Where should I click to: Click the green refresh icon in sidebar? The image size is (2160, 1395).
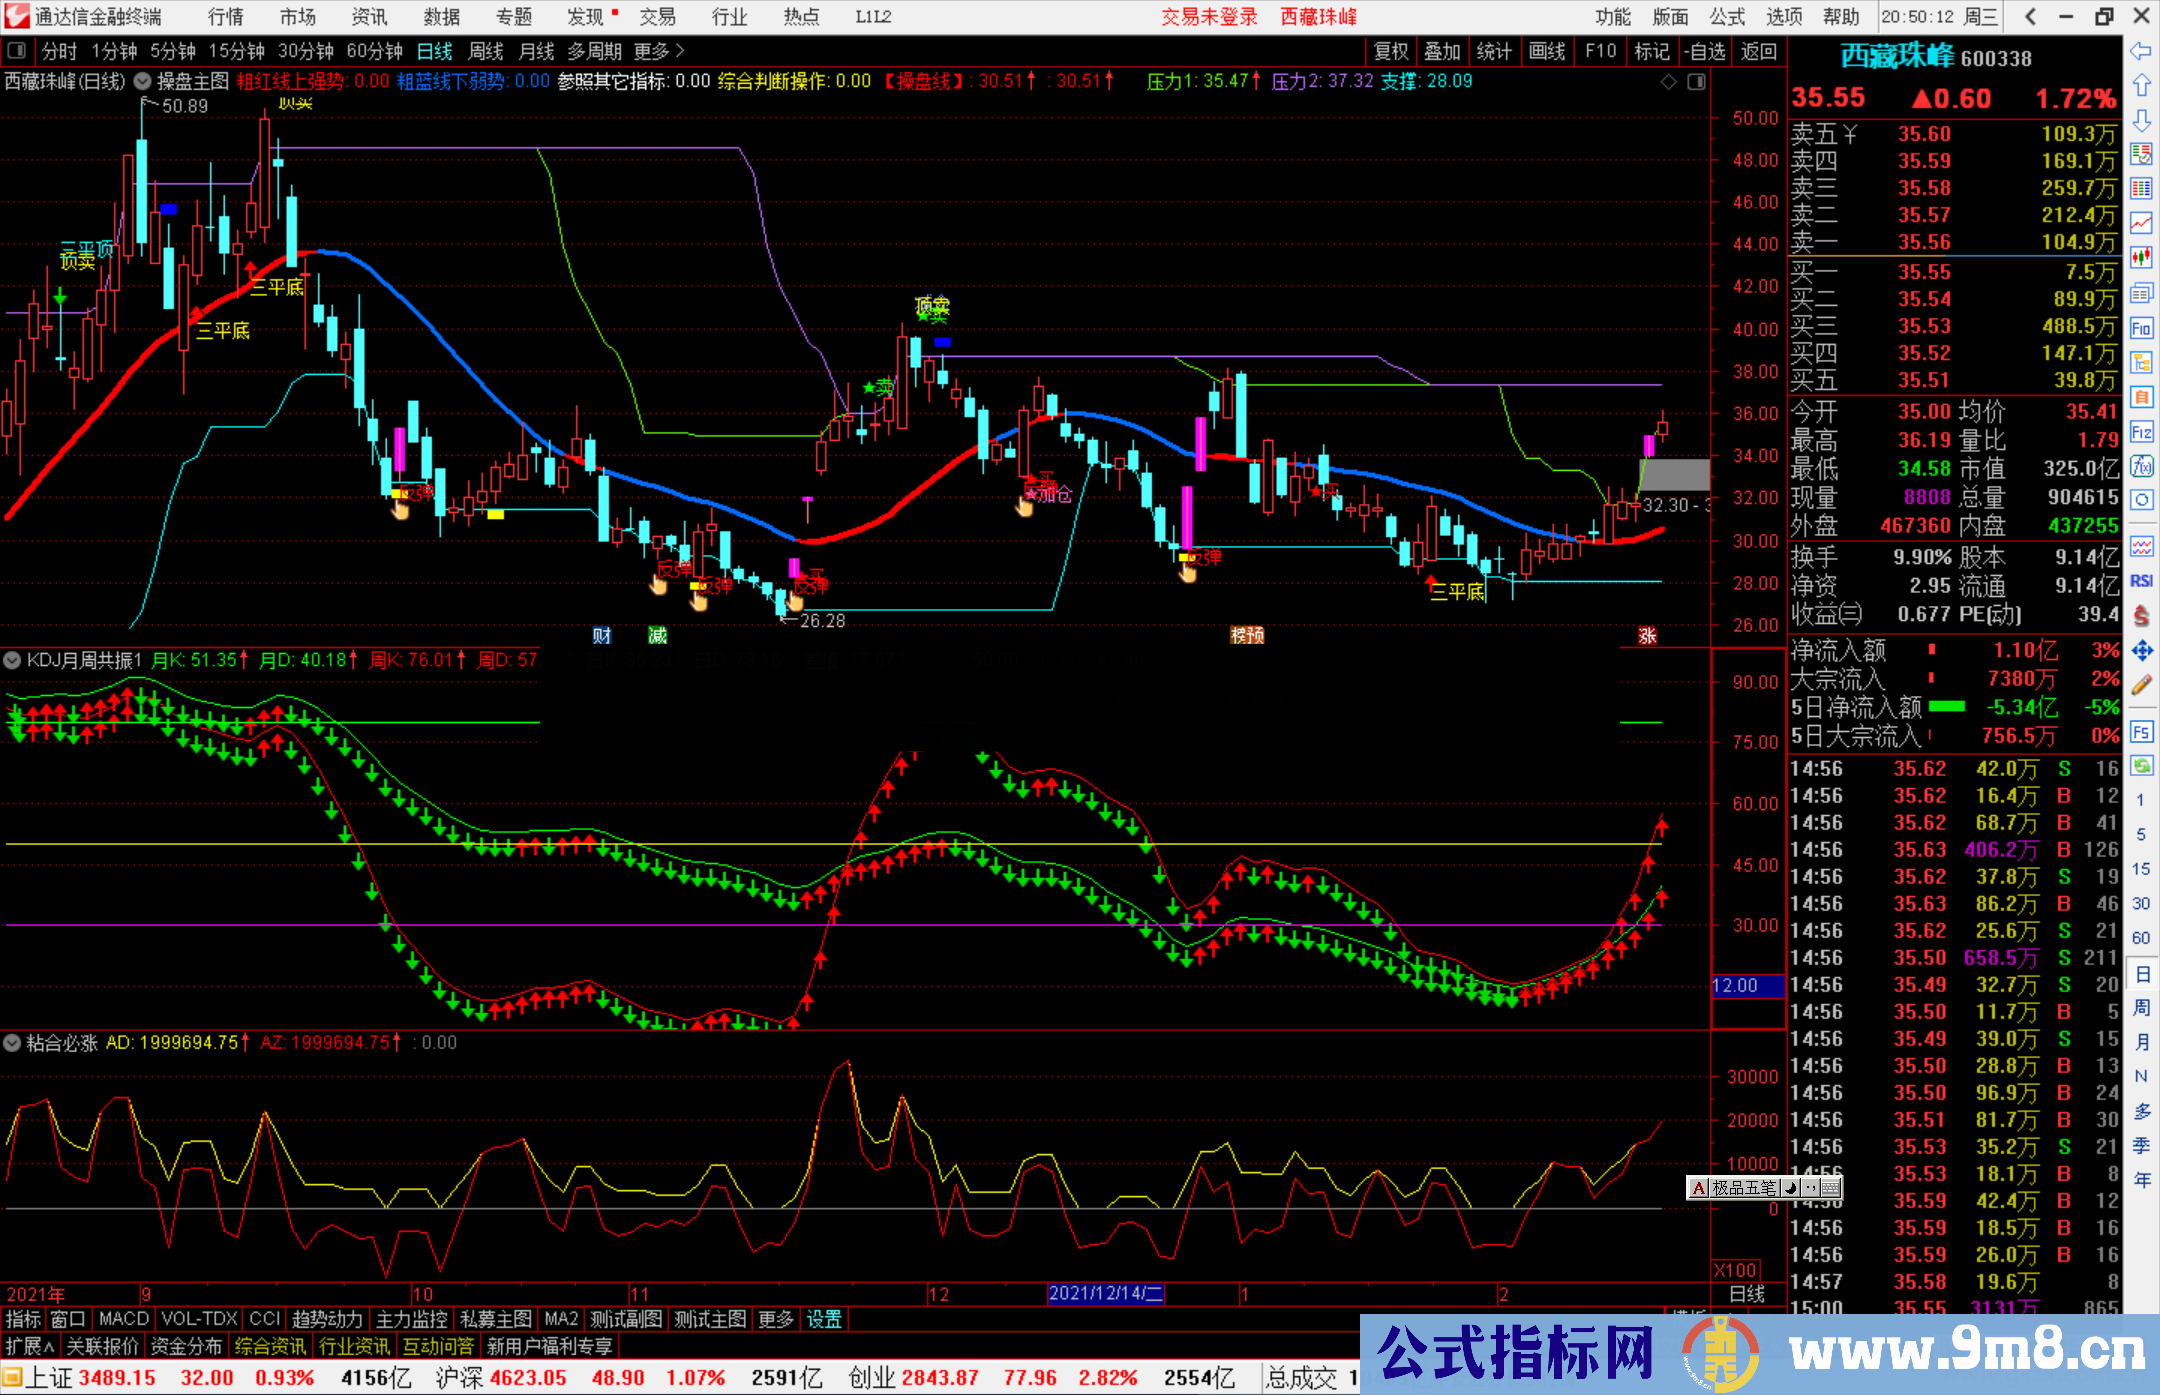(2141, 766)
